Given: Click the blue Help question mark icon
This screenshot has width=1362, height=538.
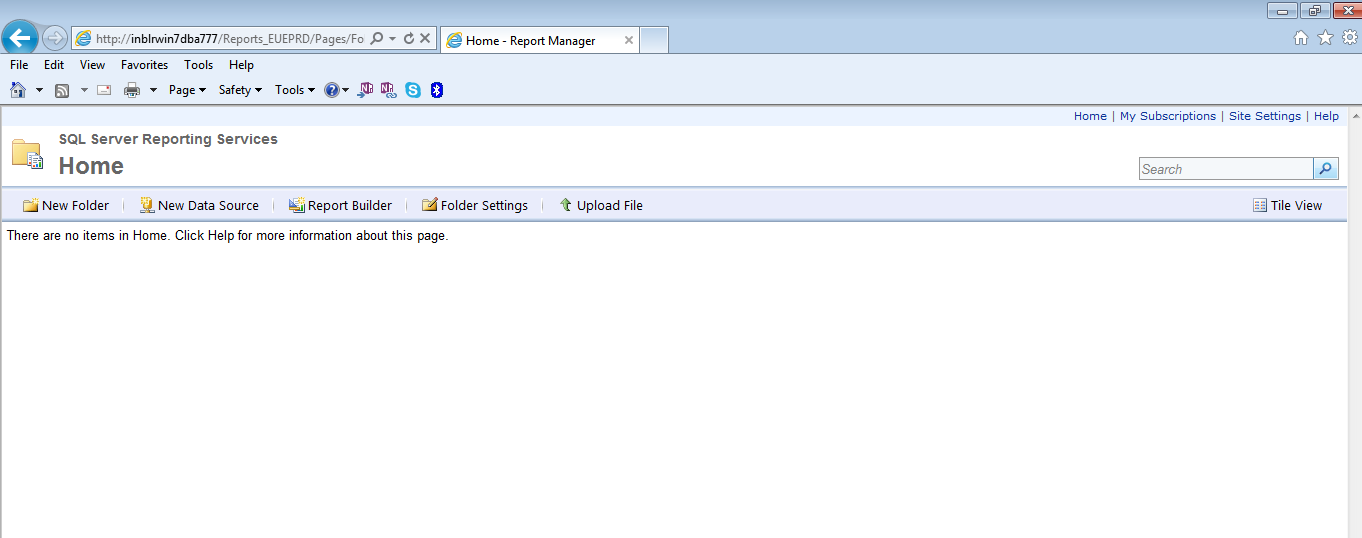Looking at the screenshot, I should click(332, 90).
